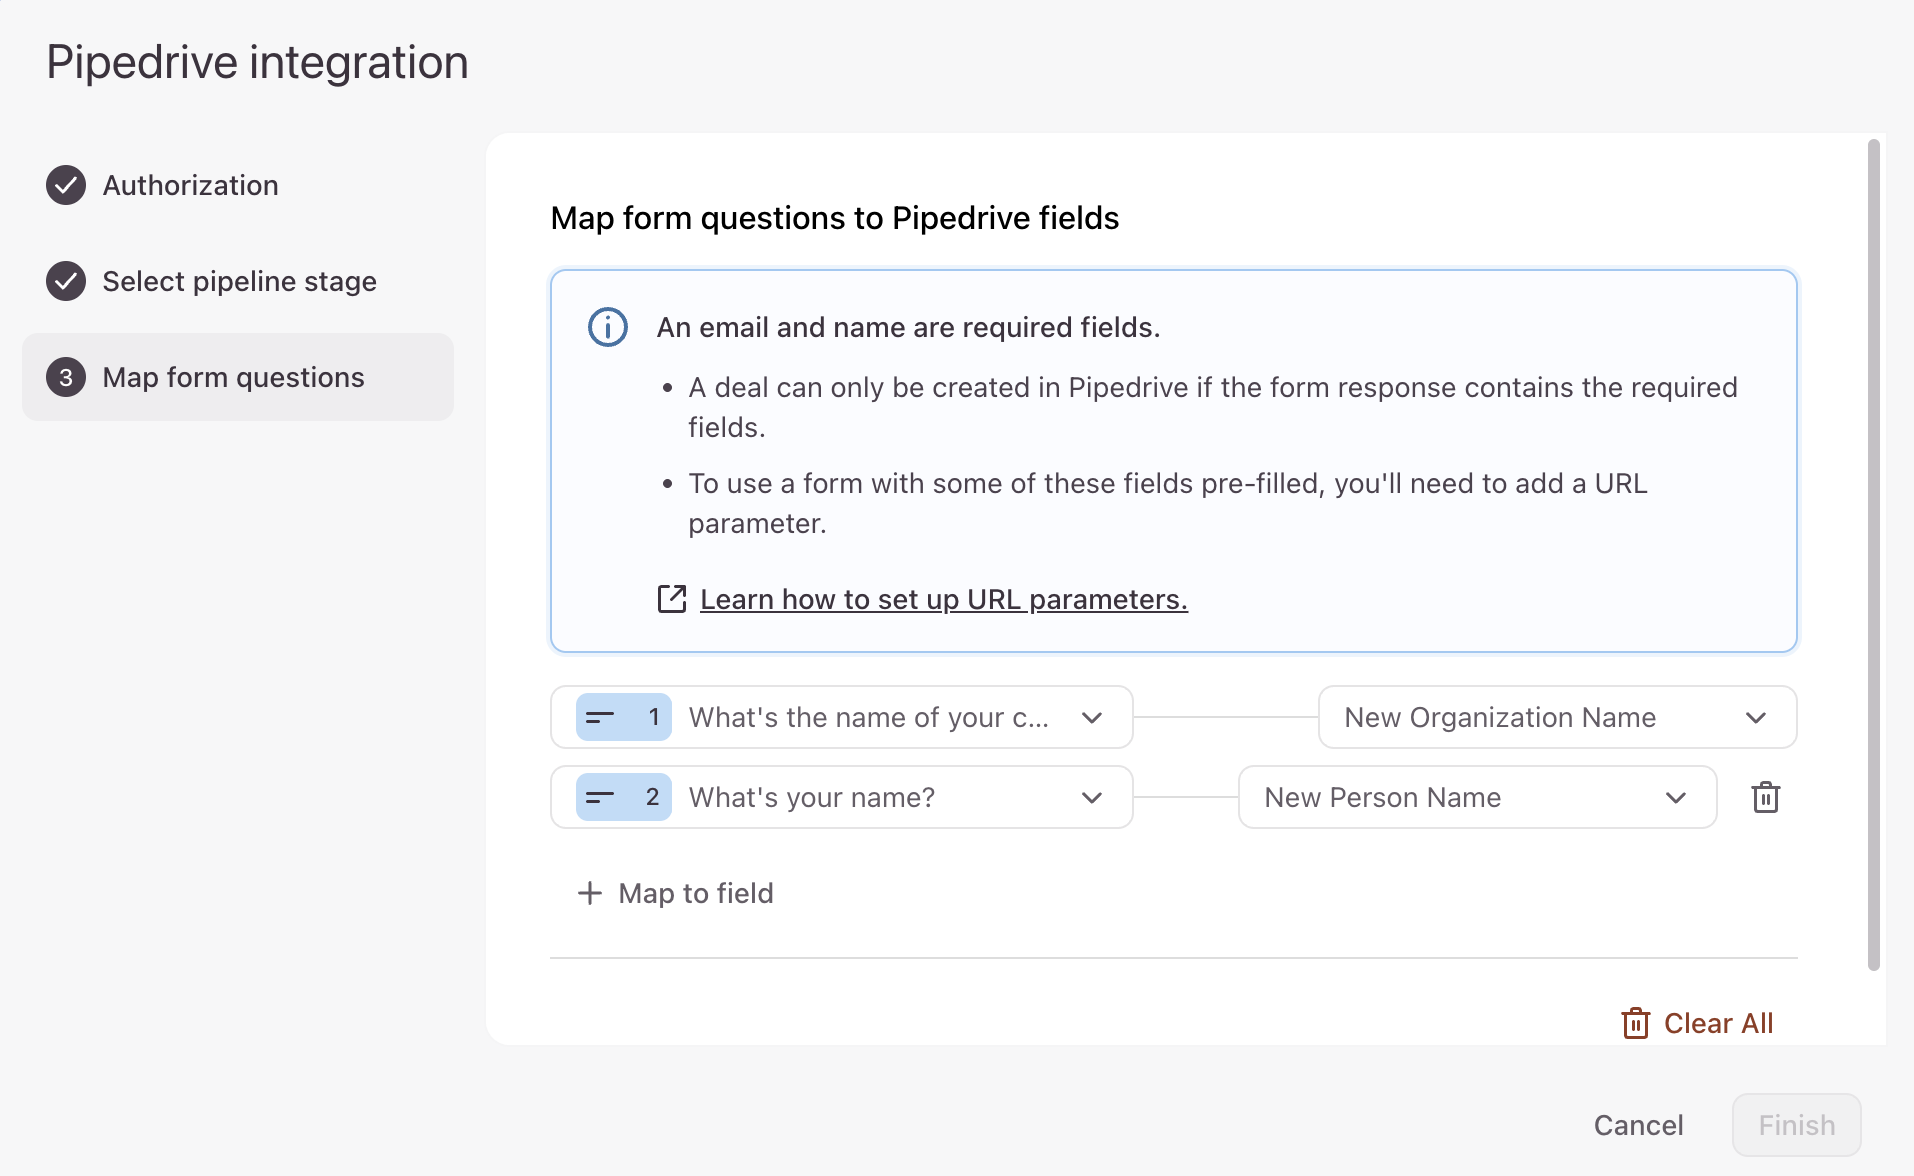Click the short text icon for question 2
The image size is (1914, 1176).
[600, 797]
